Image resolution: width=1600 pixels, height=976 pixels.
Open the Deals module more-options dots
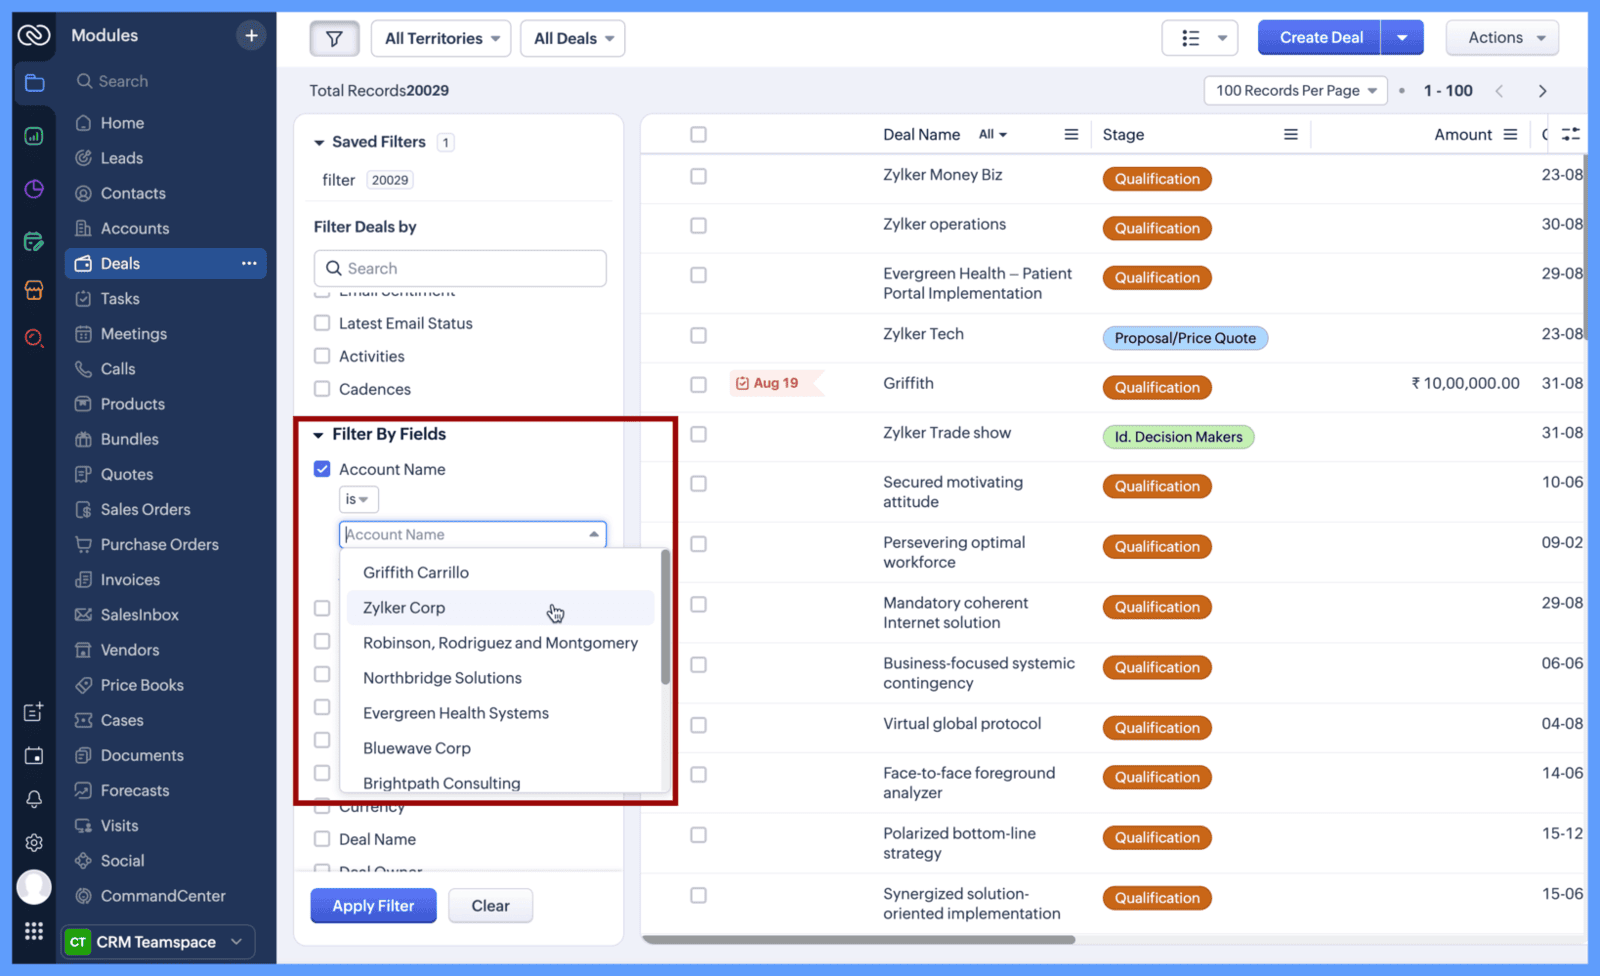249,264
